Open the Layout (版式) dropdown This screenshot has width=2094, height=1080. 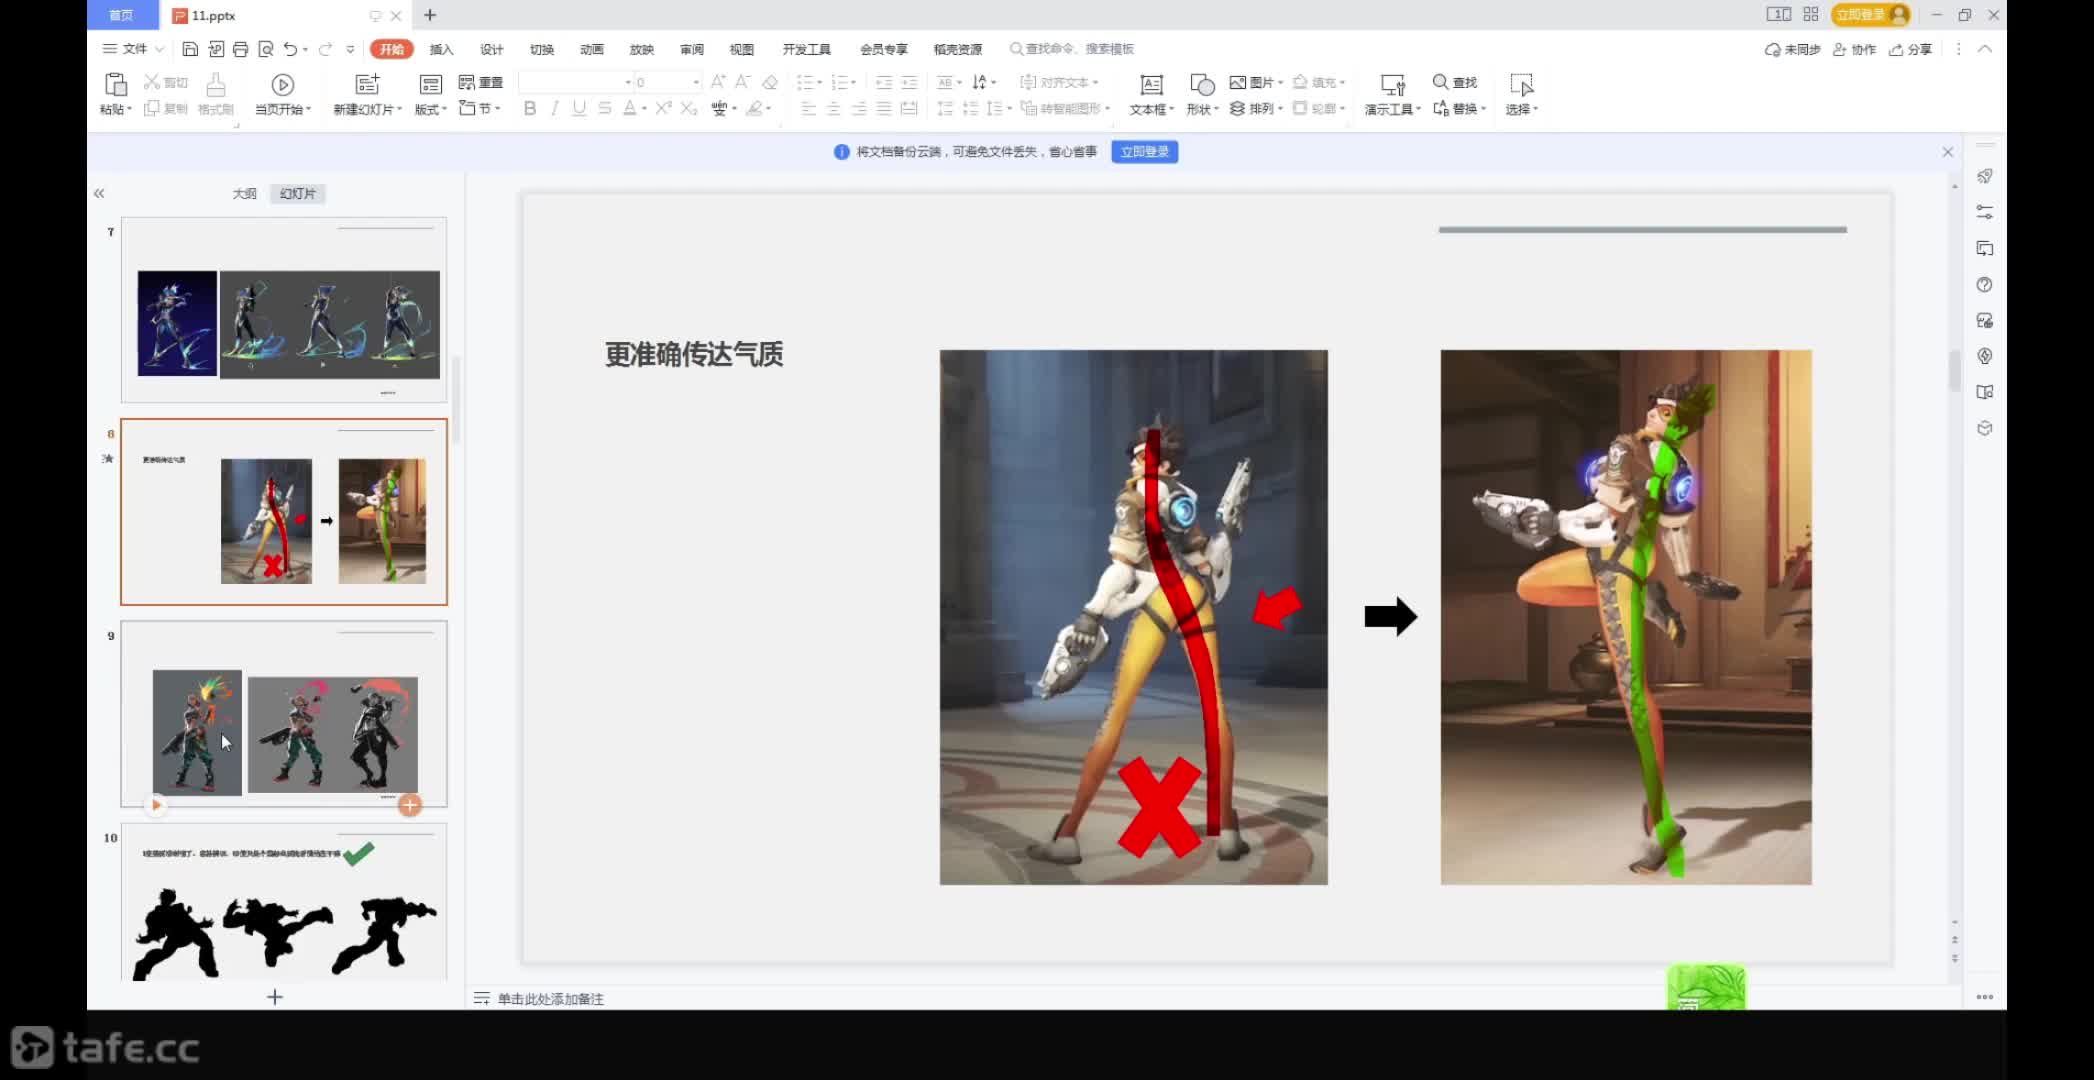click(x=431, y=109)
